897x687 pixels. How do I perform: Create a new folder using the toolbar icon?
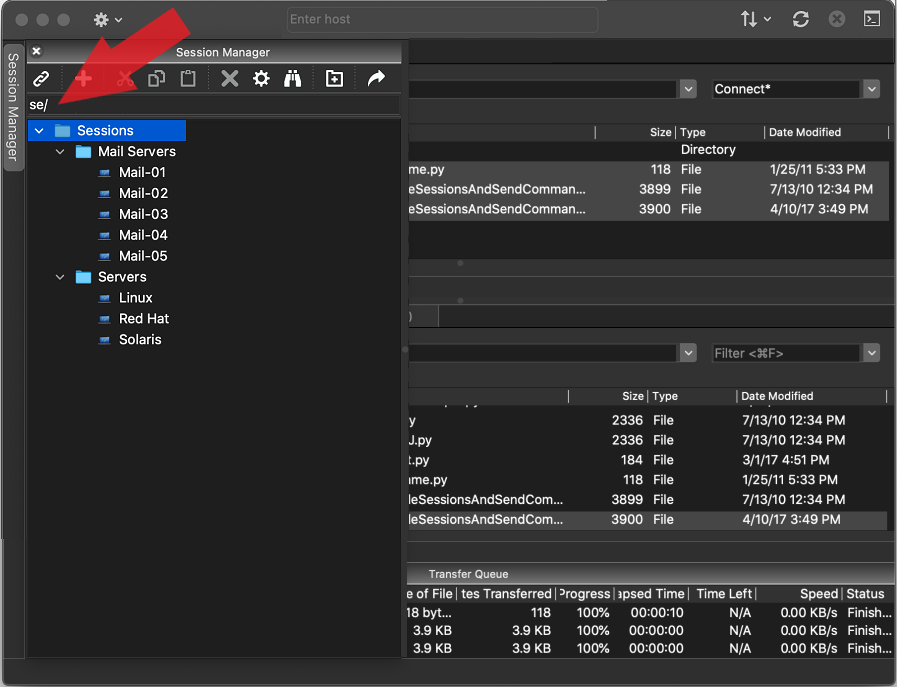(334, 79)
